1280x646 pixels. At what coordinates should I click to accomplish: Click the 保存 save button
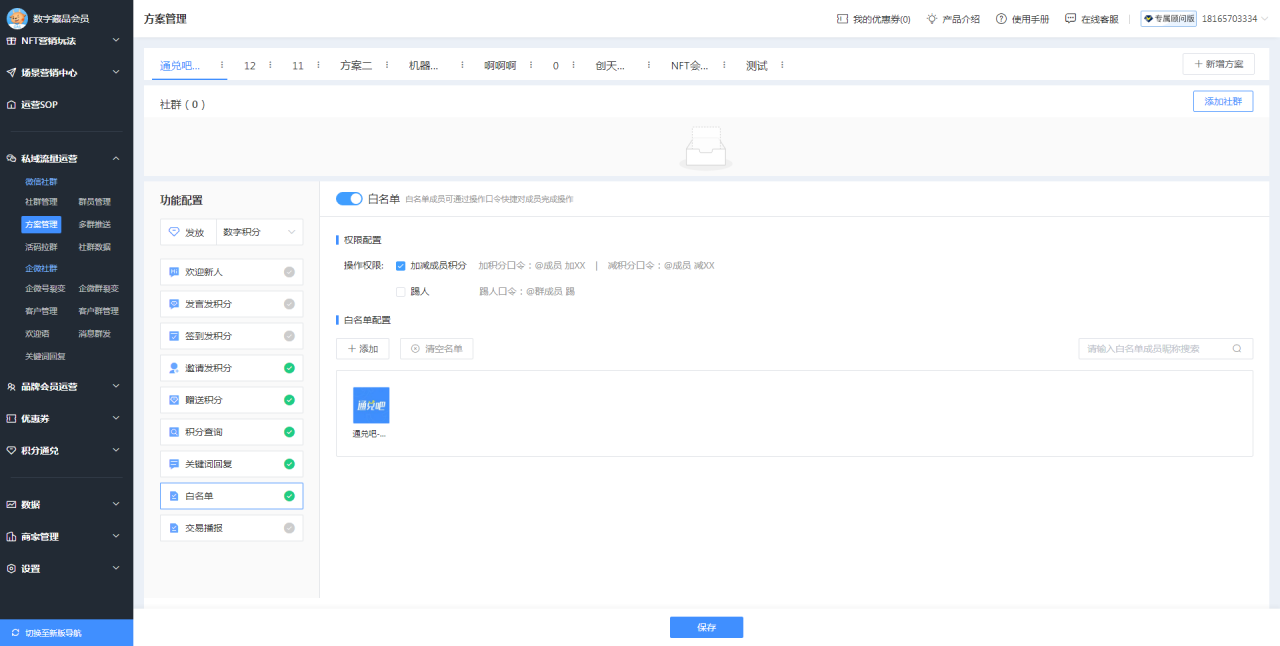pos(706,627)
